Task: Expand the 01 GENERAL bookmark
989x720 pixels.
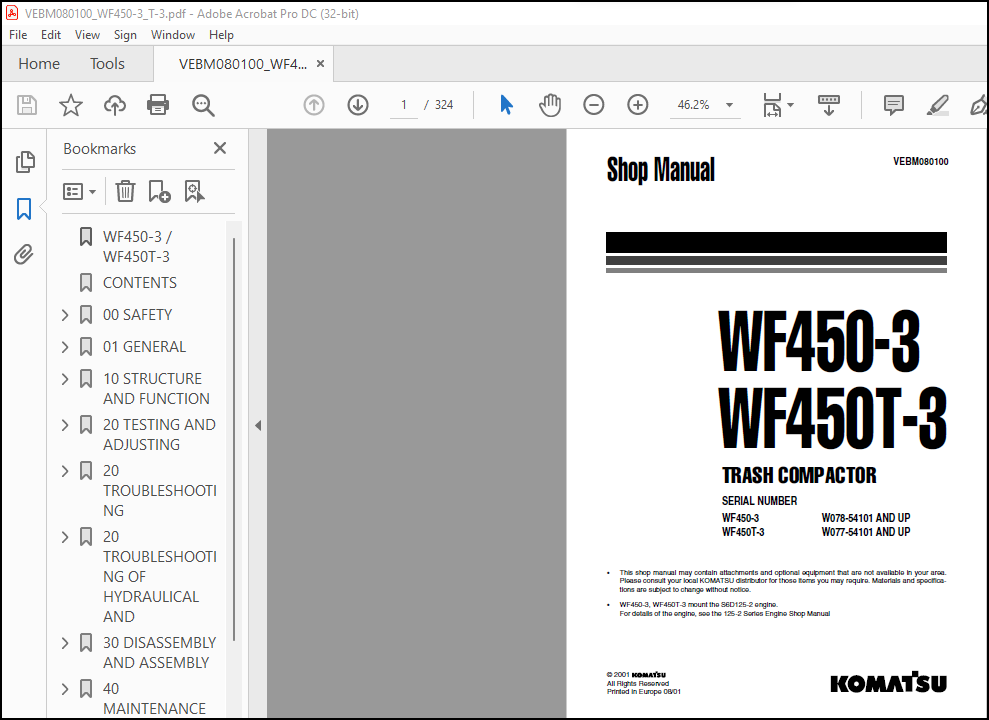Action: (x=65, y=347)
